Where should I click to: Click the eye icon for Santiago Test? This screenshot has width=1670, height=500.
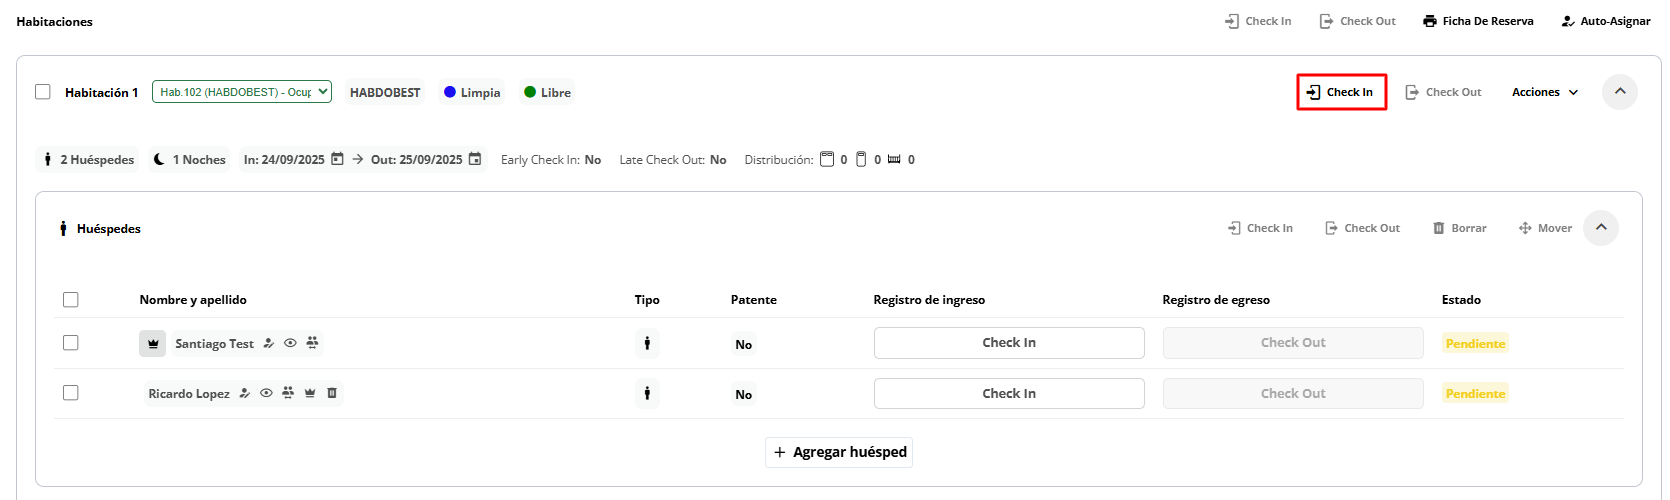click(x=290, y=343)
